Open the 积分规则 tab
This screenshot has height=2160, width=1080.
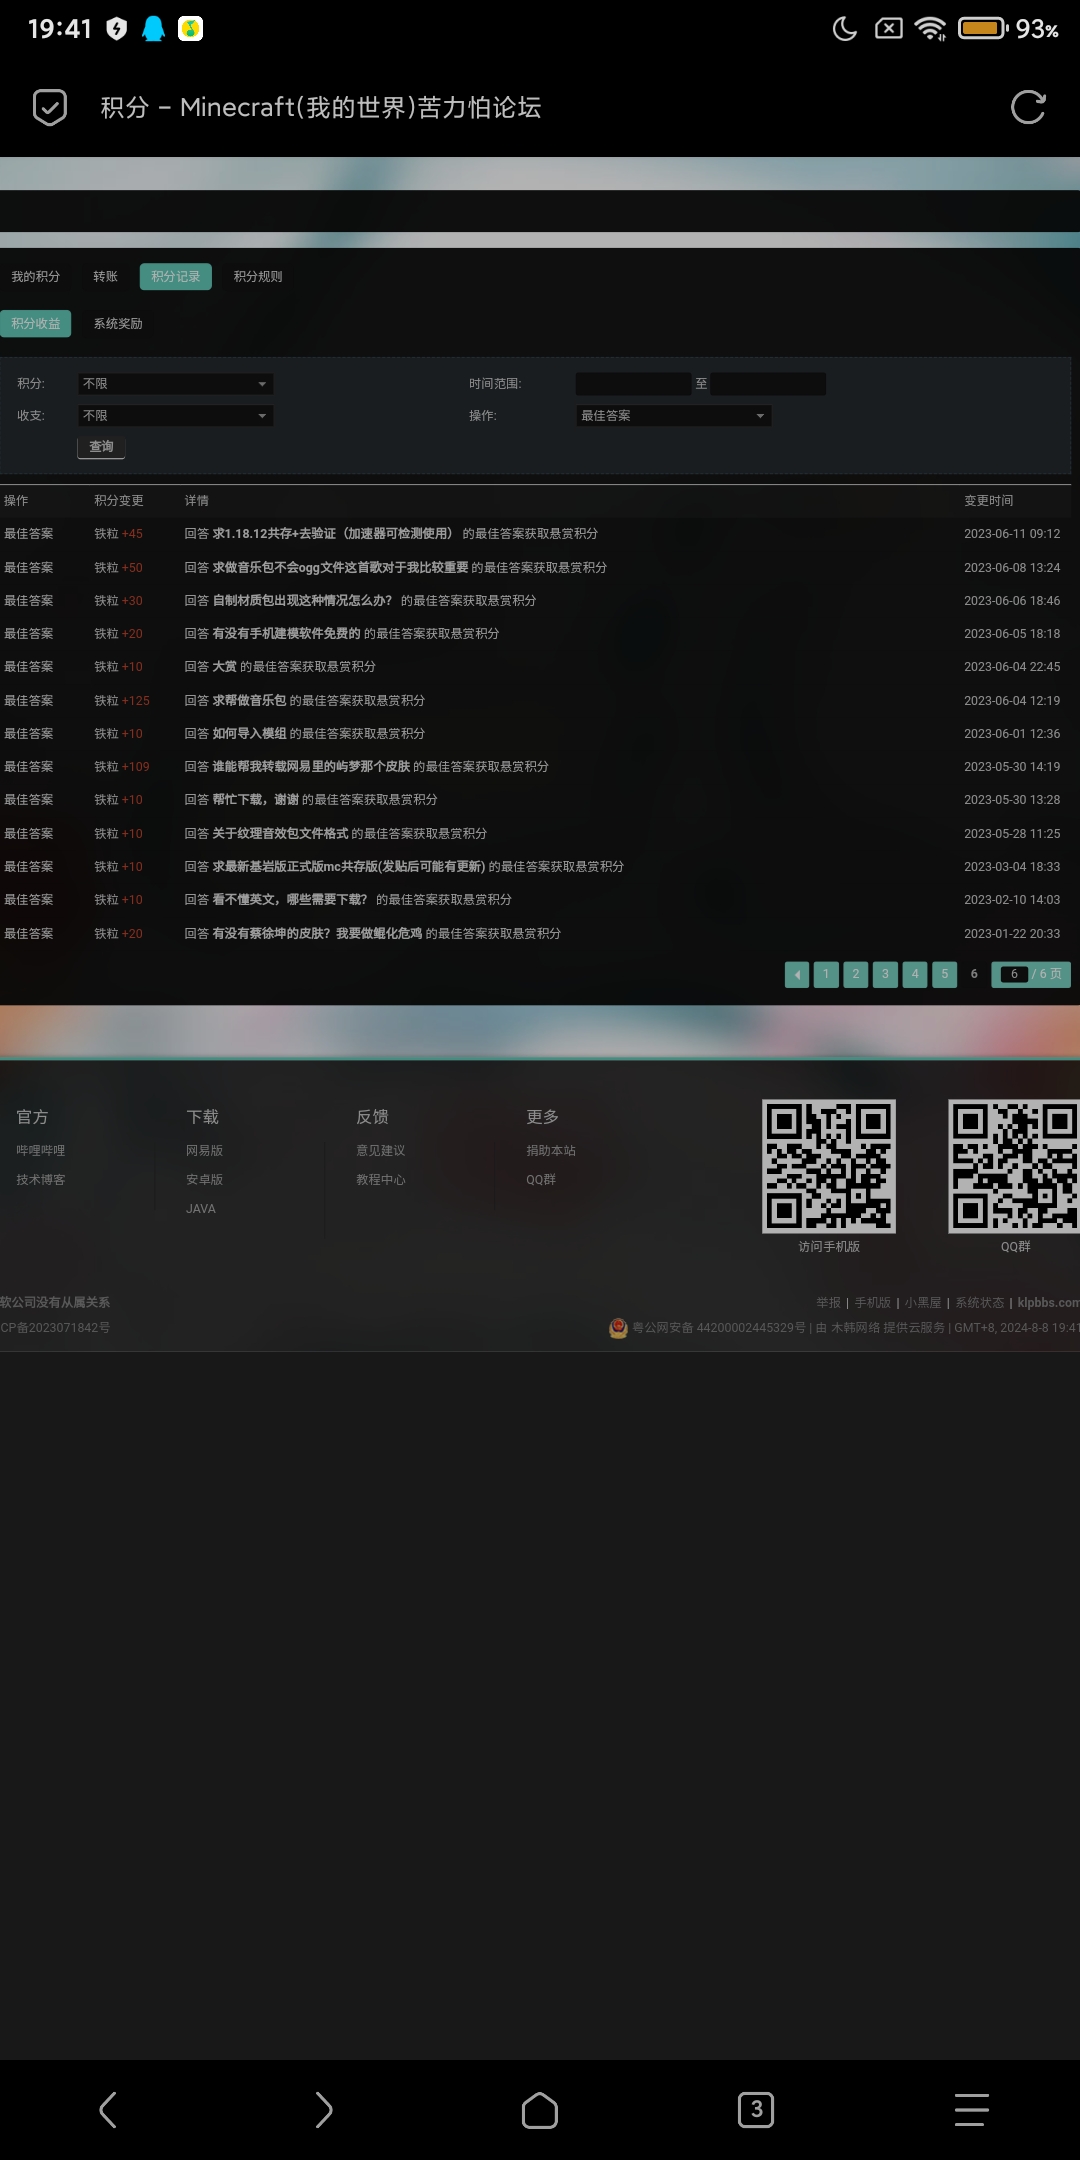[x=258, y=277]
